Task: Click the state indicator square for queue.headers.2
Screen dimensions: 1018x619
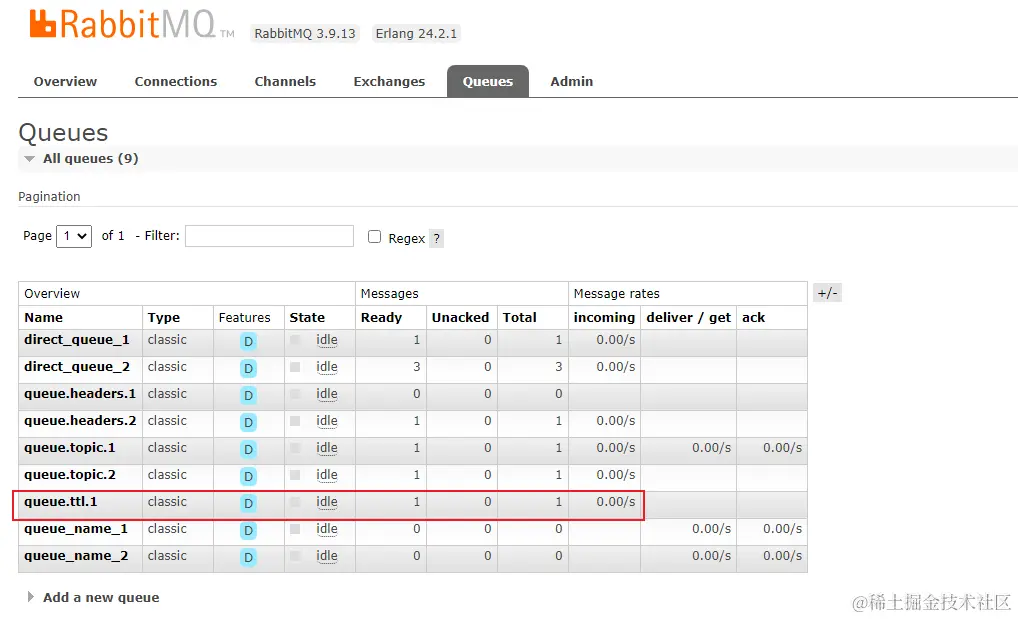Action: [x=295, y=421]
